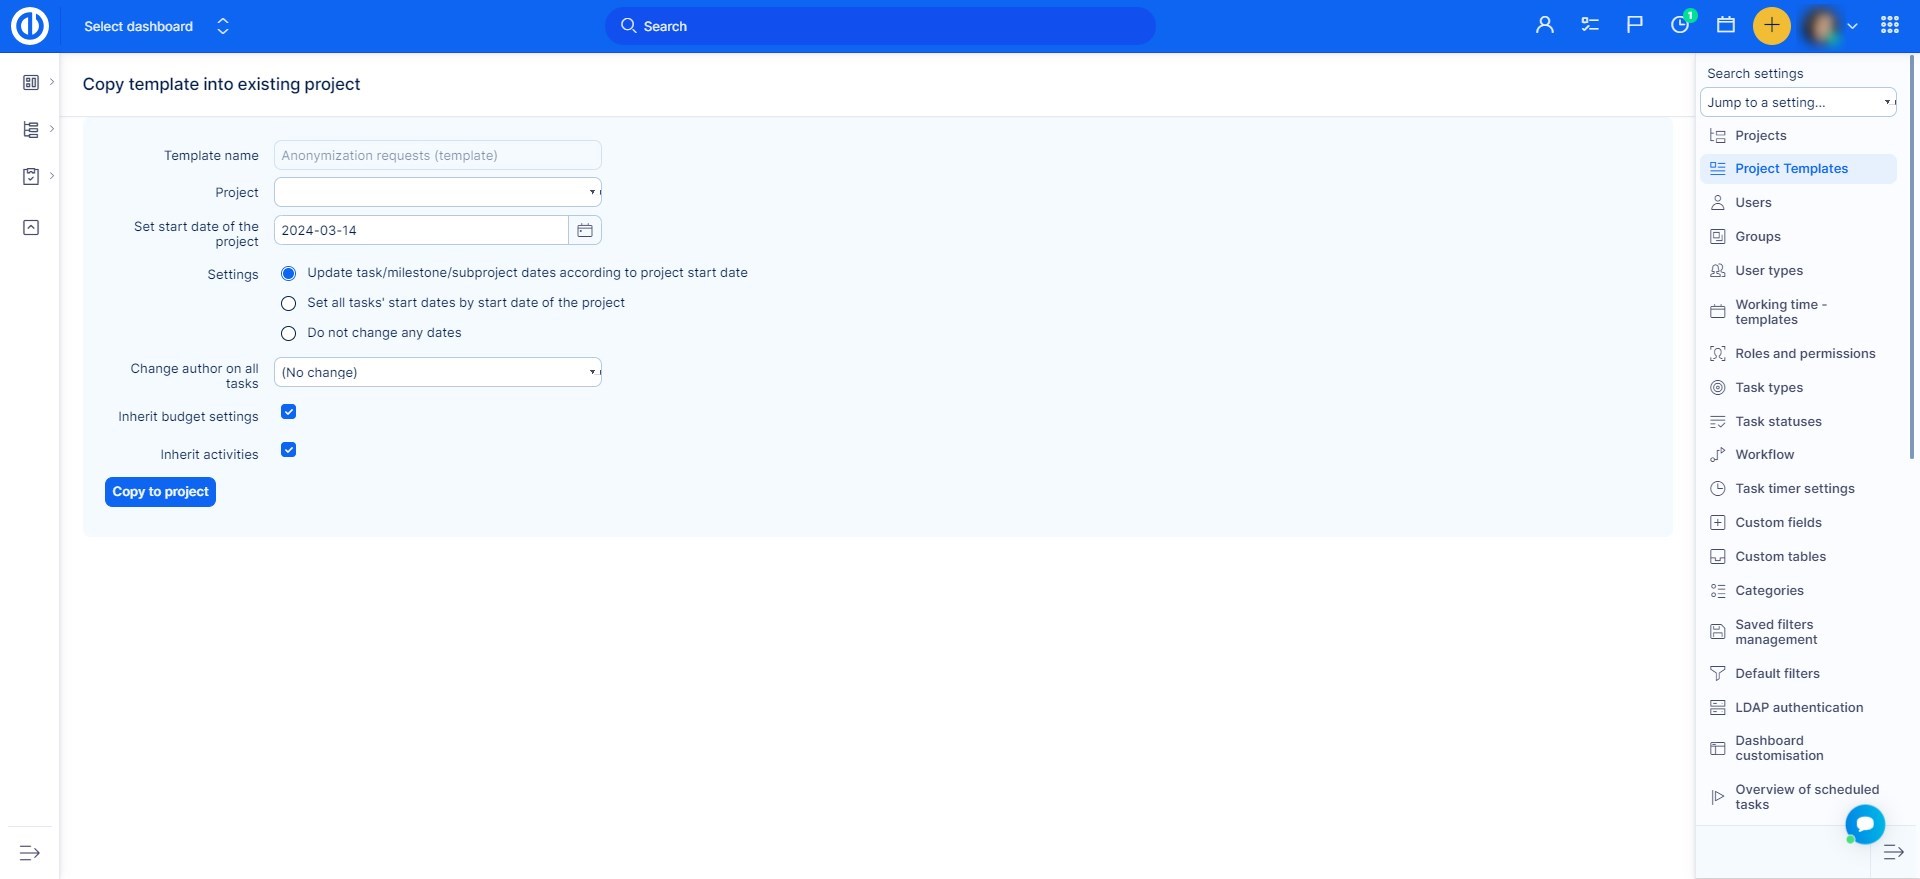Click the global Search field
Viewport: 1920px width, 879px height.
[x=880, y=27]
